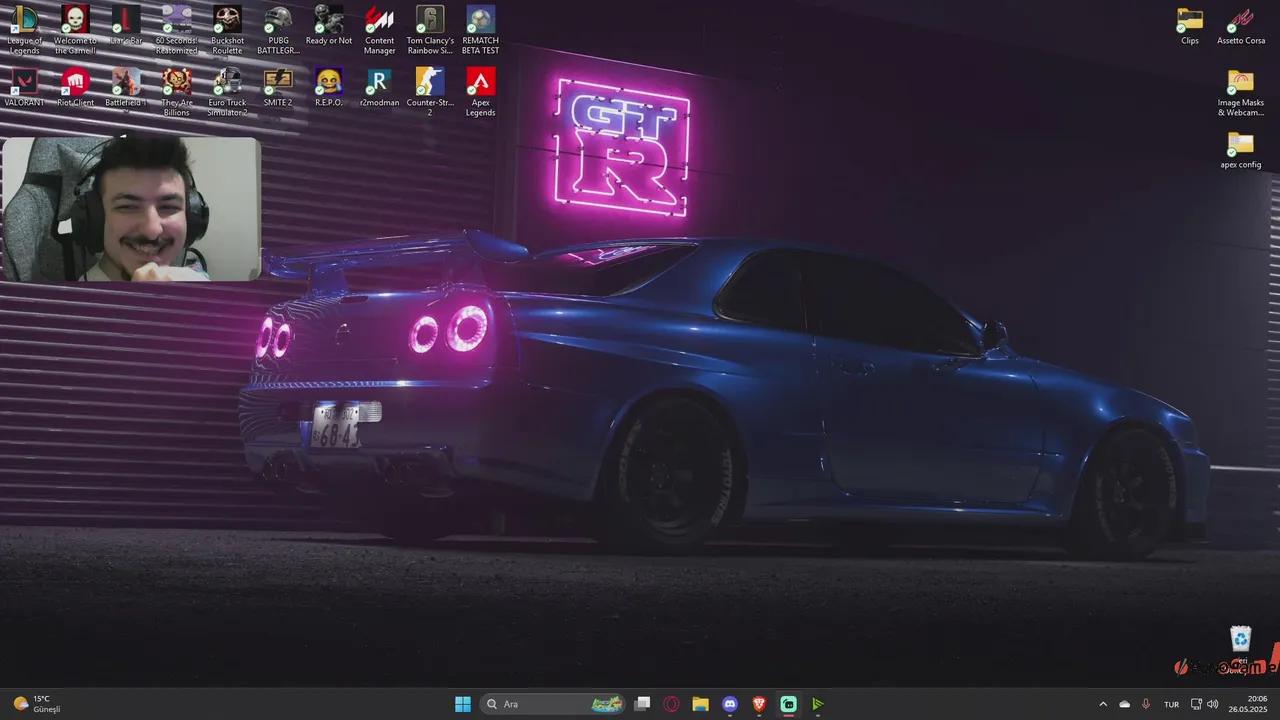Click the green arrow app in taskbar
This screenshot has width=1280, height=720.
pos(817,704)
